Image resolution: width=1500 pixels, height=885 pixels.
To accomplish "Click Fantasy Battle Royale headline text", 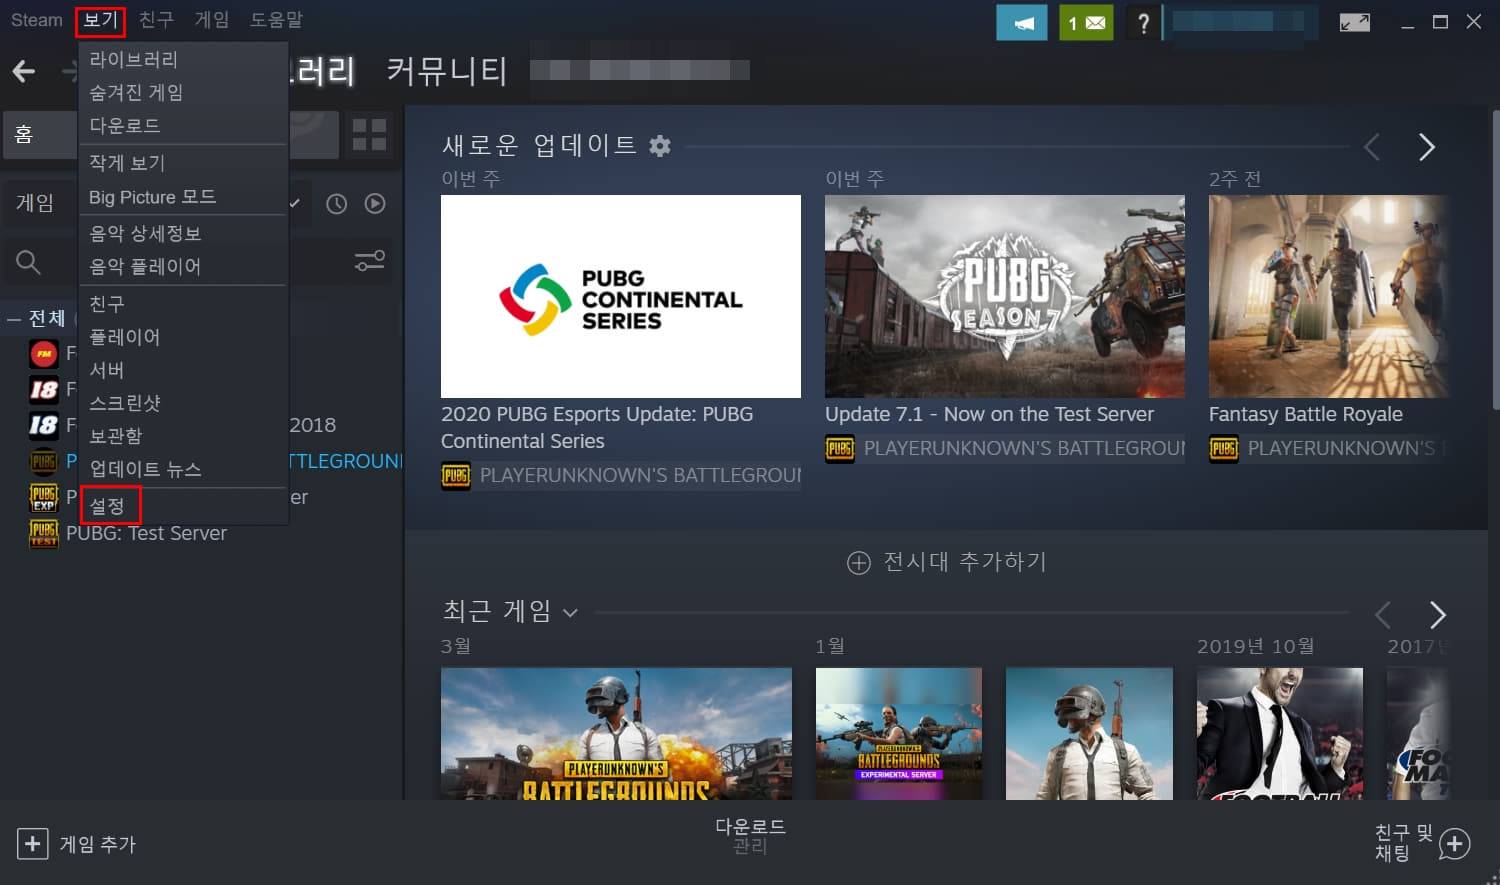I will click(x=1305, y=414).
